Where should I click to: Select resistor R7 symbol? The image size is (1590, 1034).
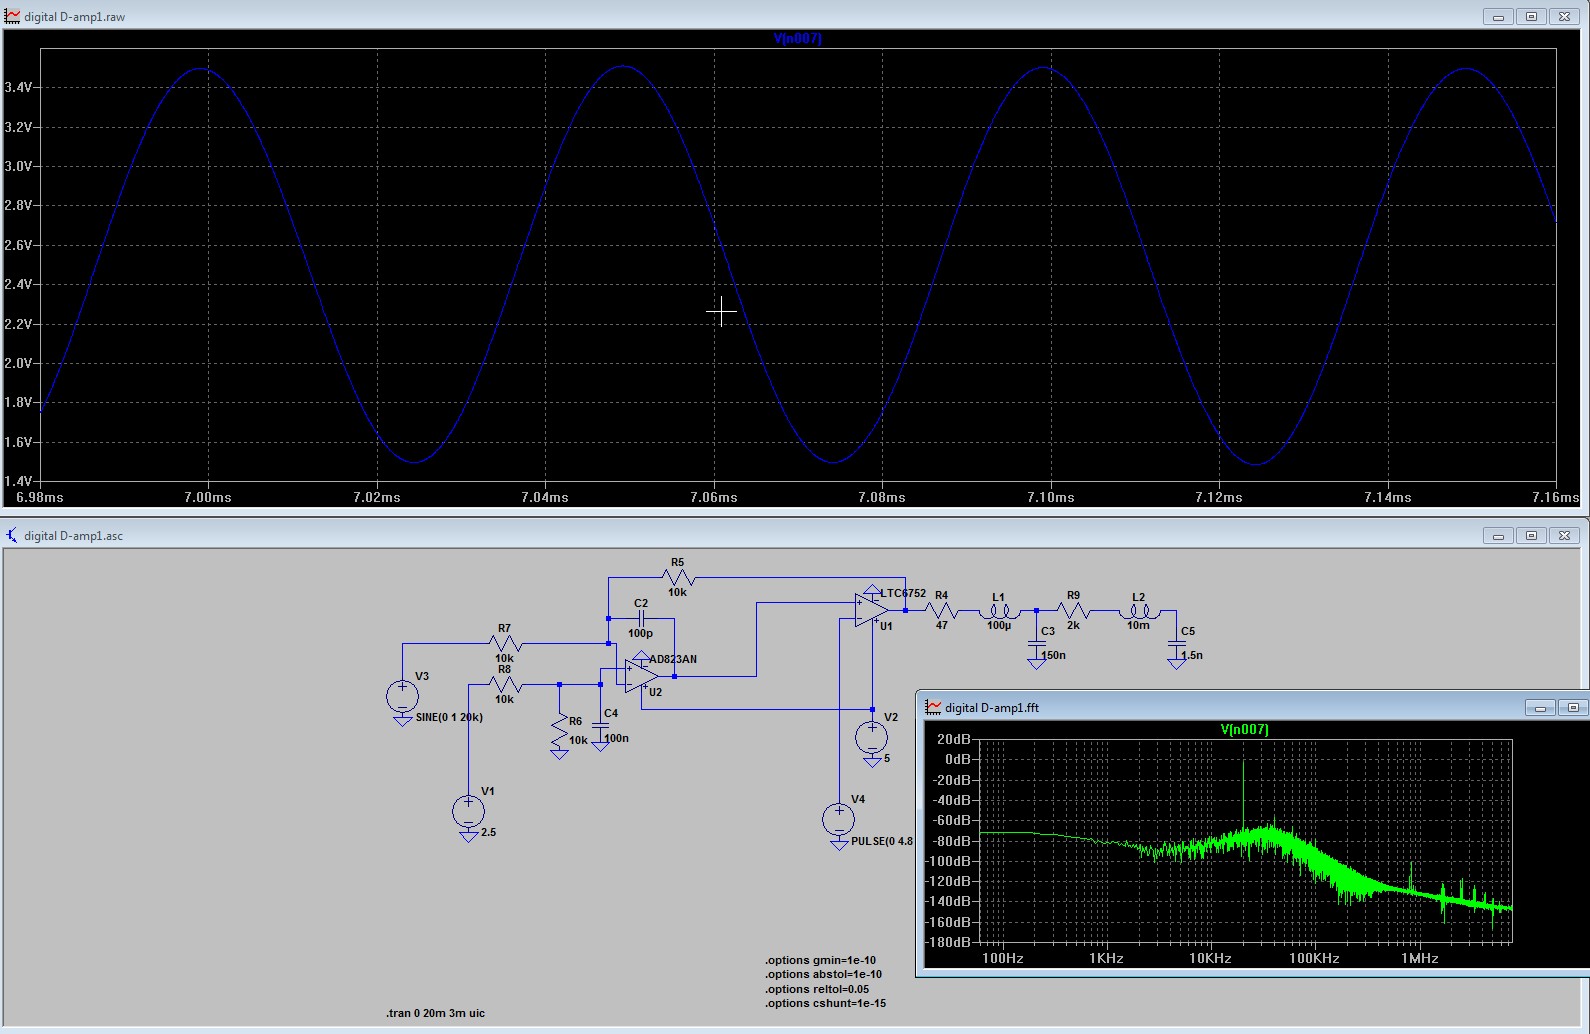coord(505,643)
